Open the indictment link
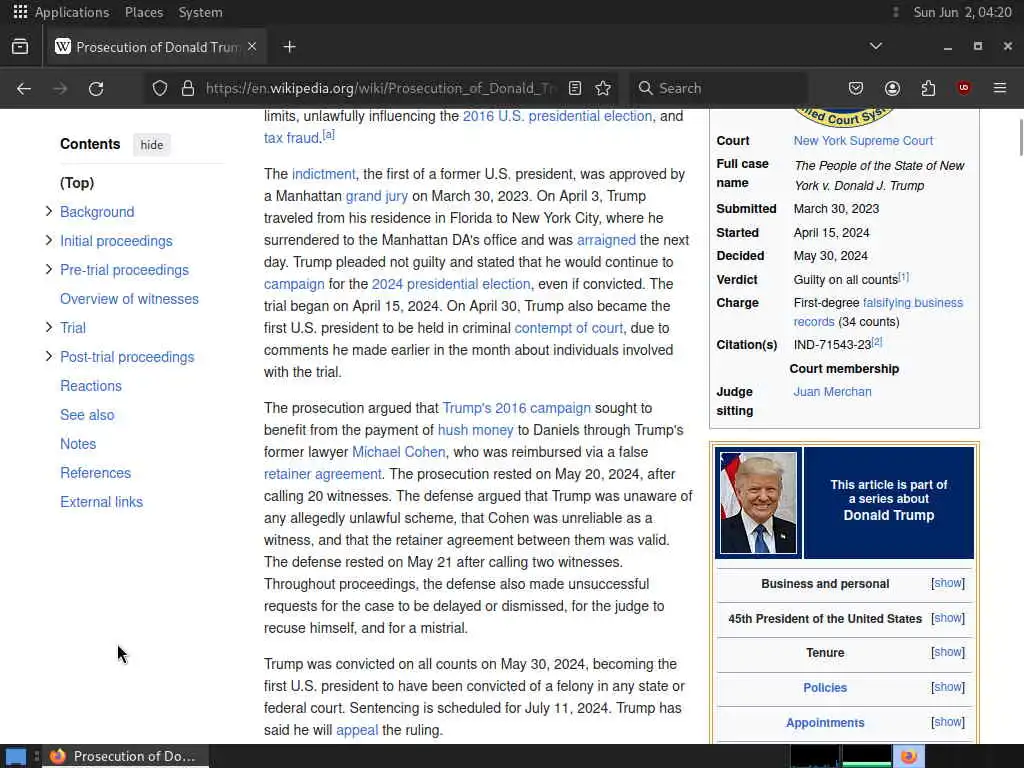The height and width of the screenshot is (768, 1024). tap(323, 174)
